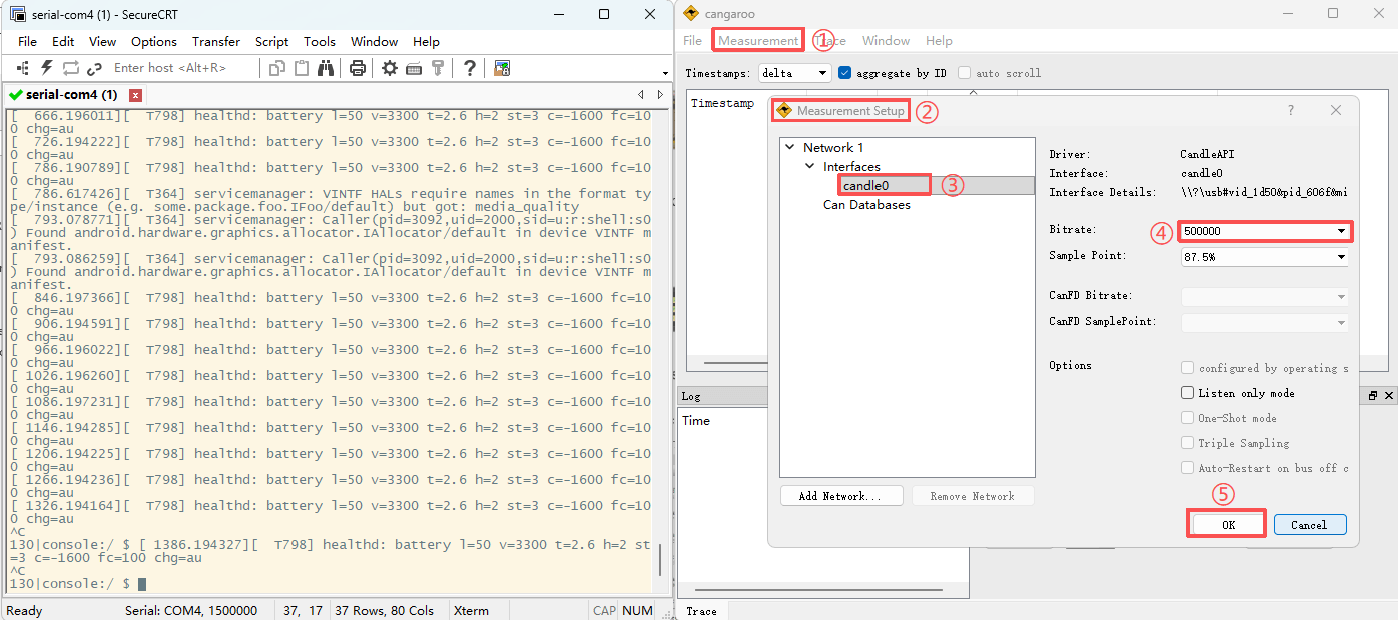Open the Session Manager icon in SecureCRT toolbar
The height and width of the screenshot is (620, 1398).
22,68
